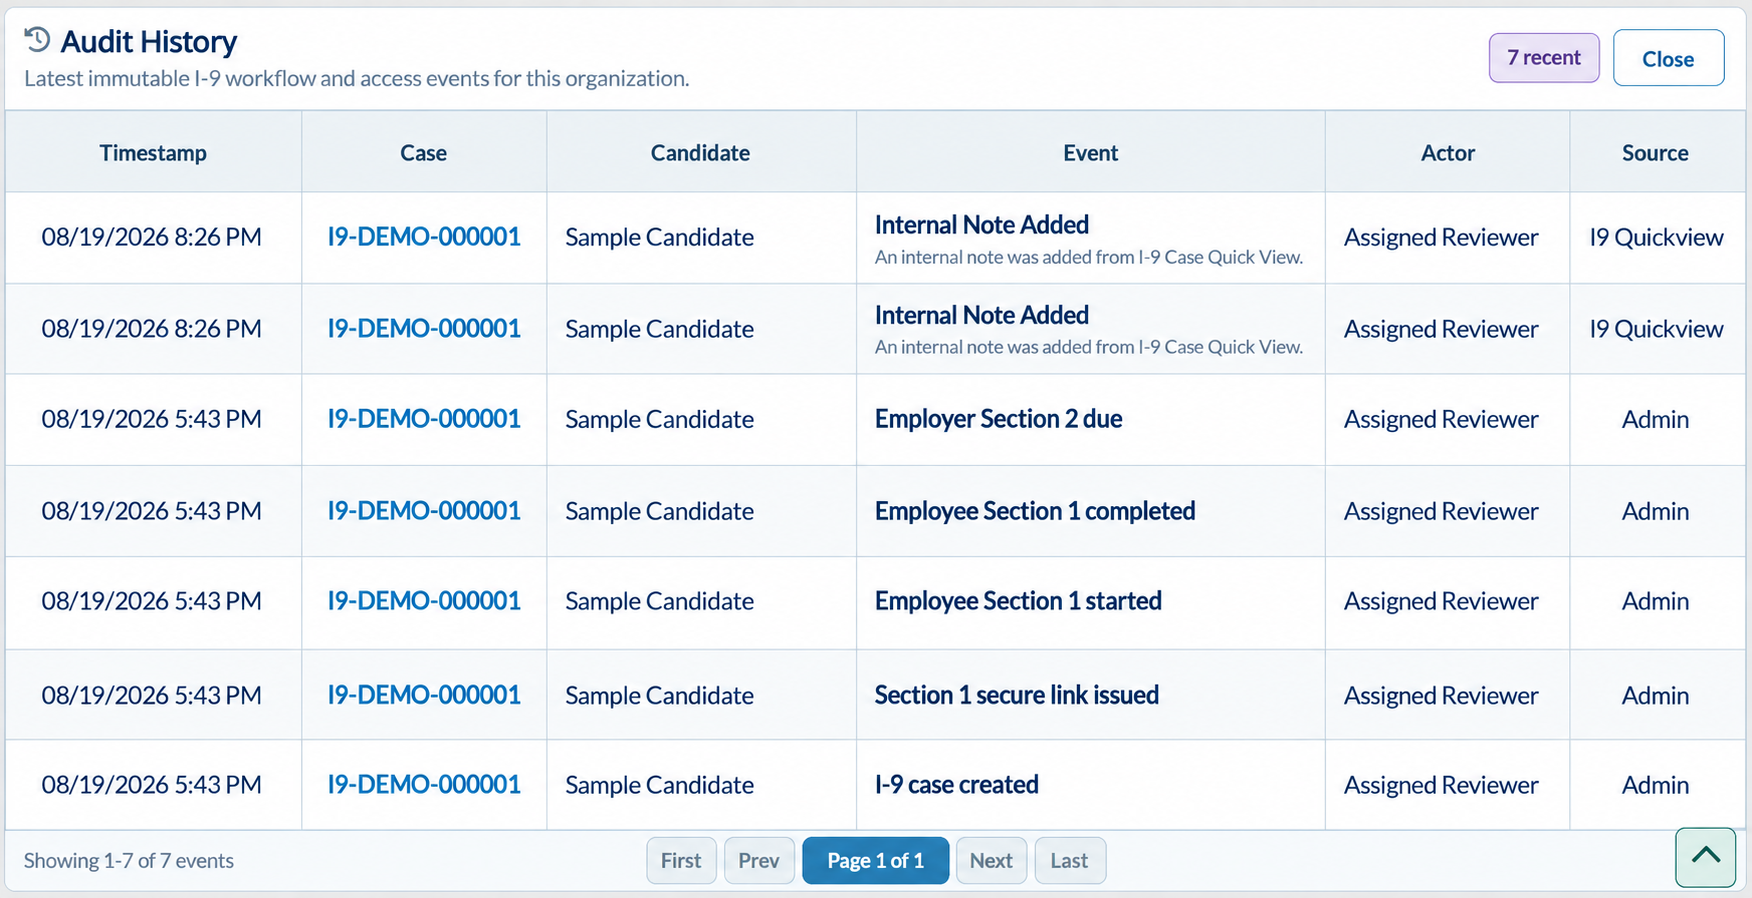Click the timestamp in the "I-9 case created" row
The width and height of the screenshot is (1752, 898).
(152, 785)
